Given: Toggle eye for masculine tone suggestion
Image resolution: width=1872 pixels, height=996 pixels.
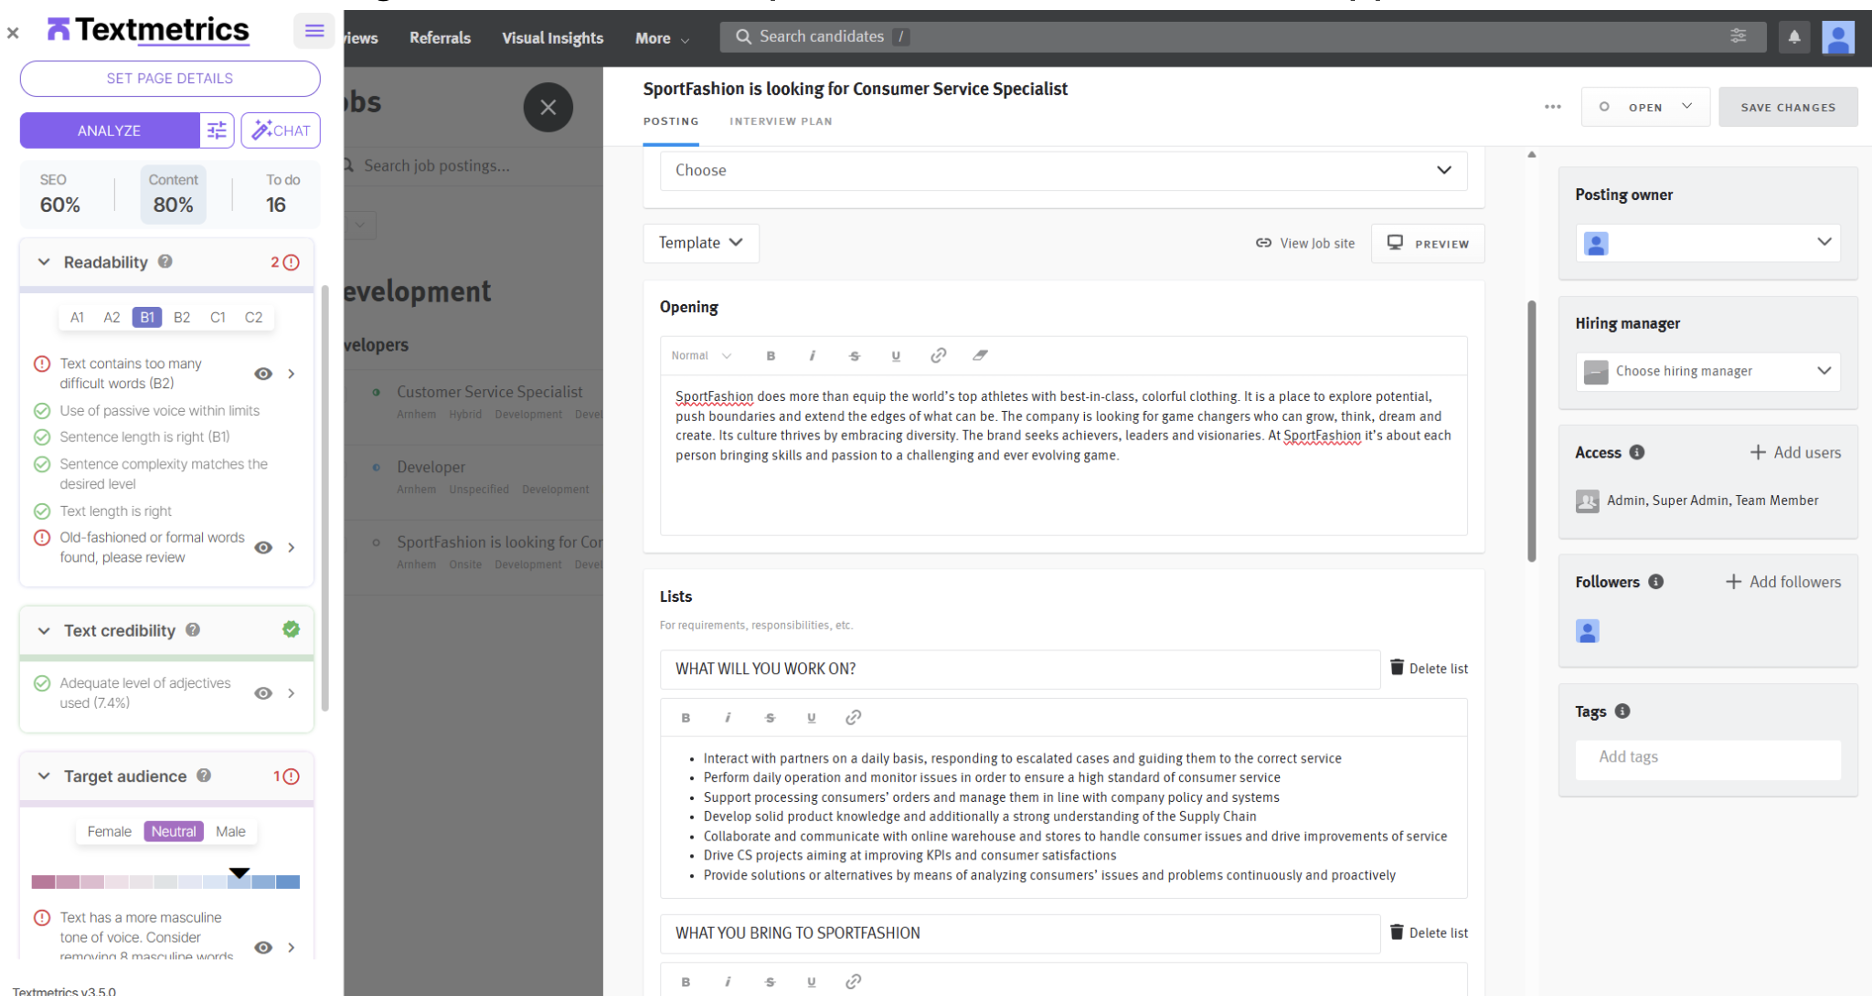Looking at the screenshot, I should coord(263,947).
